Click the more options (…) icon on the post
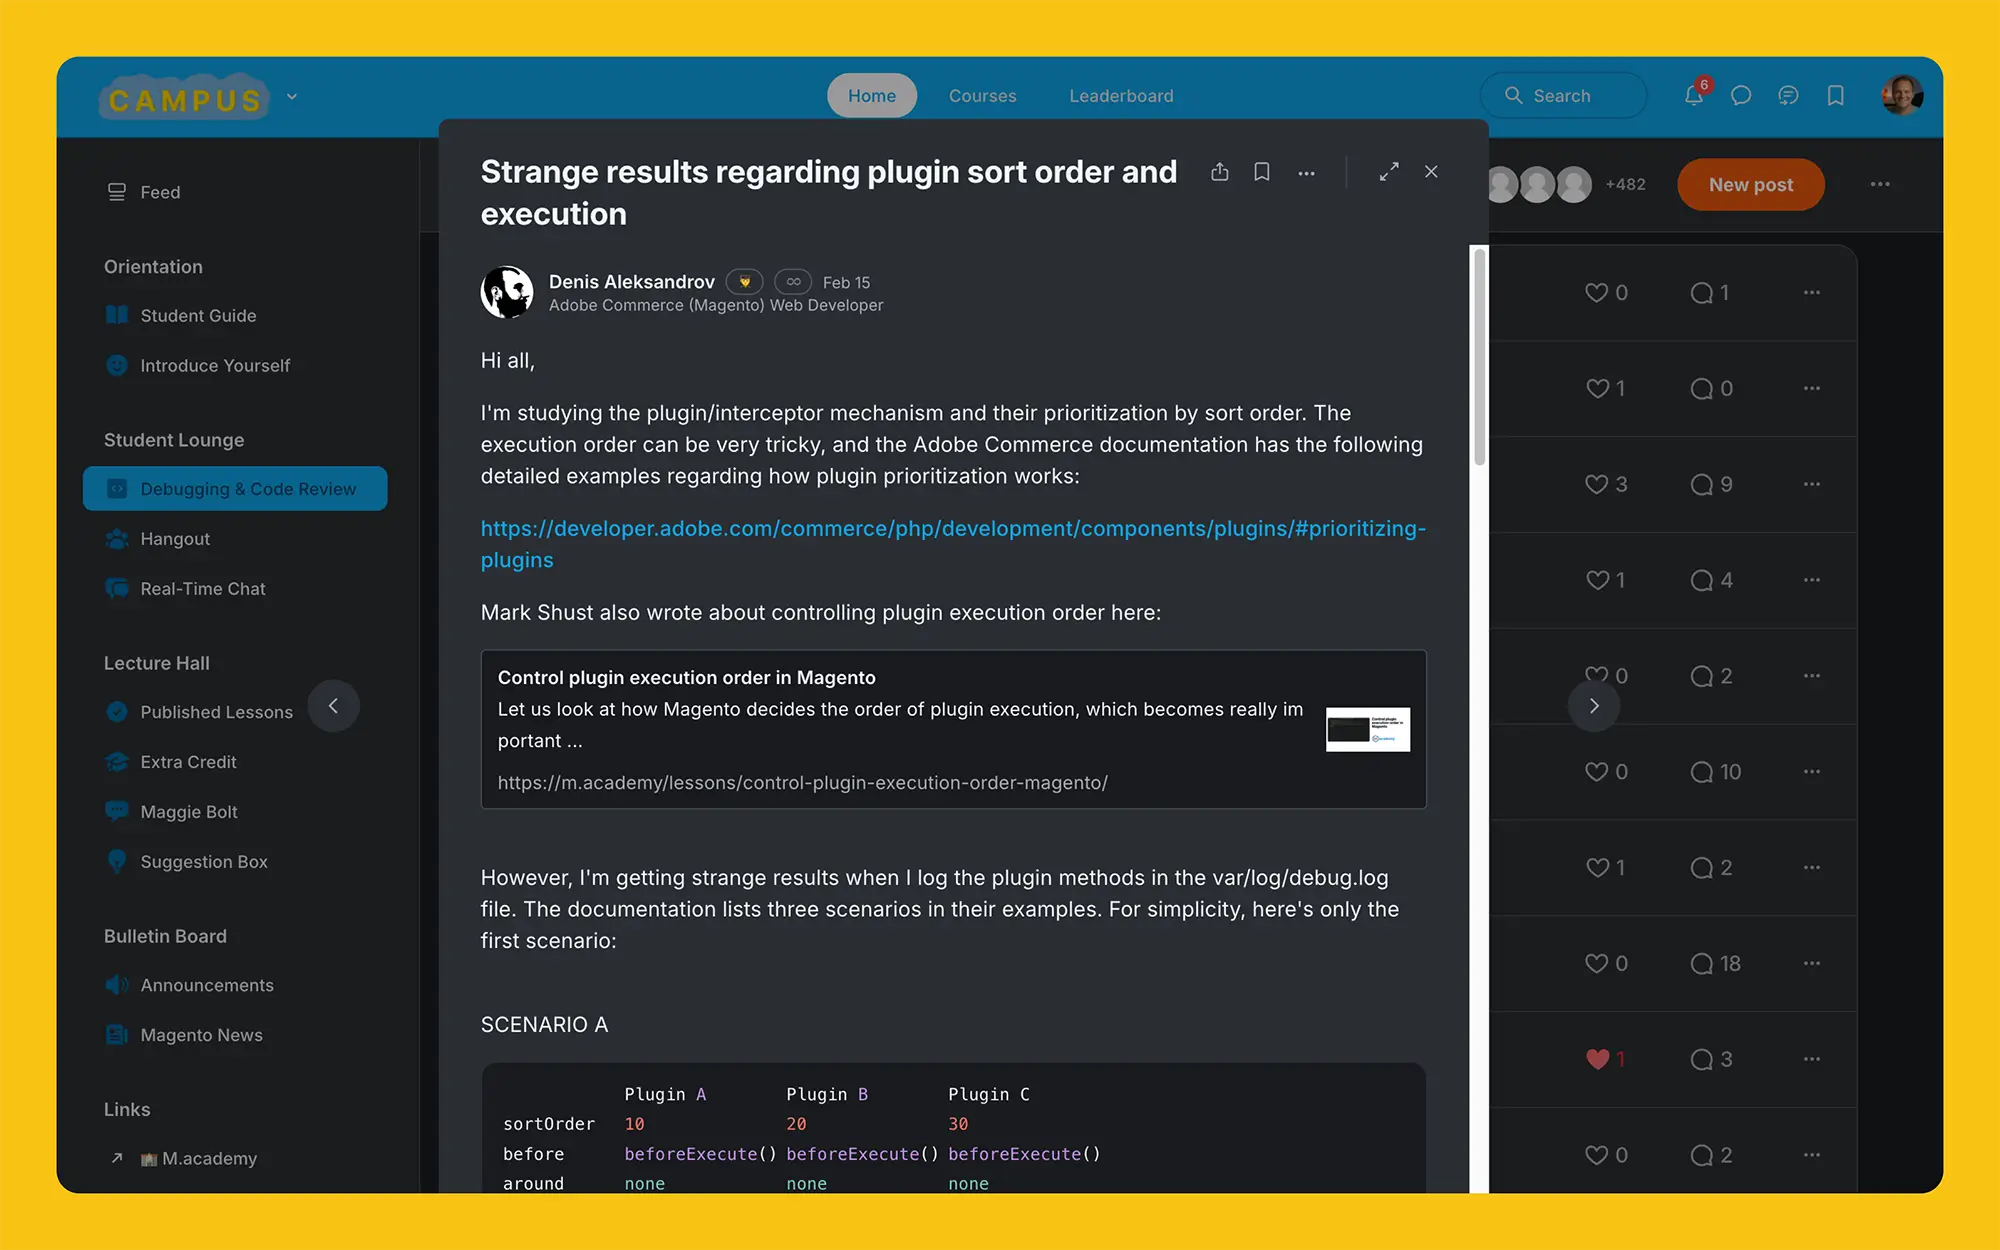The image size is (2000, 1250). [x=1303, y=173]
